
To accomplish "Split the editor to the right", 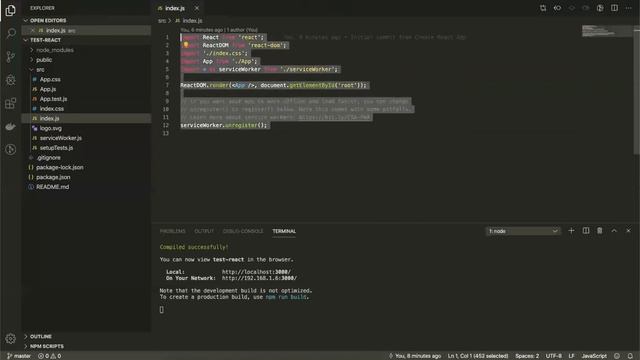I will tap(614, 8).
